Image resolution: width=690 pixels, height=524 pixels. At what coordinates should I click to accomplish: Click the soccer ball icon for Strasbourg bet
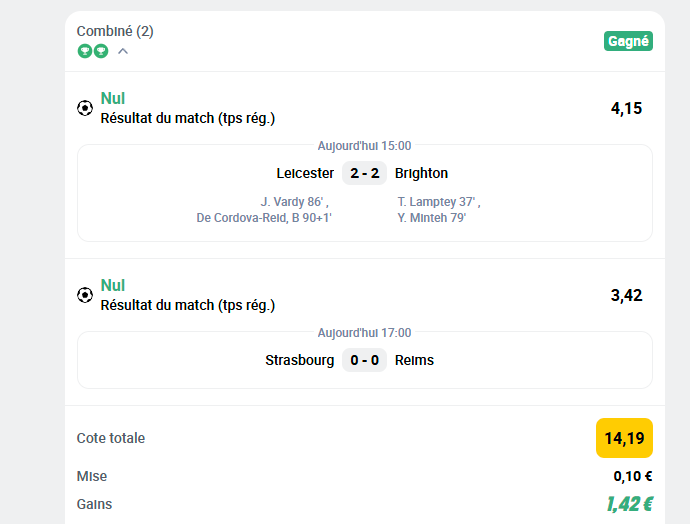85,295
